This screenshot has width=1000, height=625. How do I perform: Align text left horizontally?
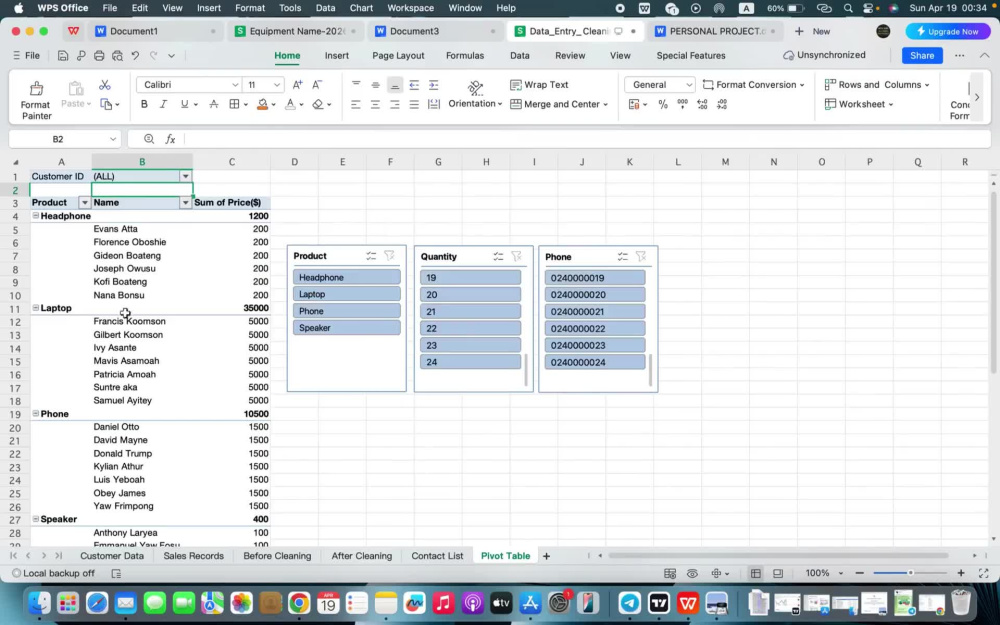pos(356,104)
